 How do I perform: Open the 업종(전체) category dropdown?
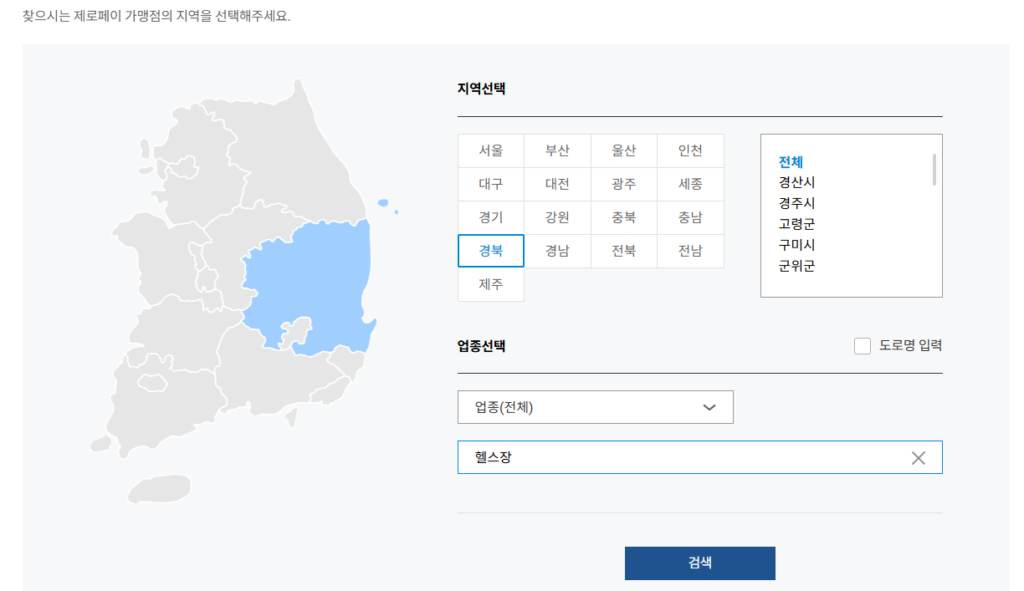coord(595,407)
